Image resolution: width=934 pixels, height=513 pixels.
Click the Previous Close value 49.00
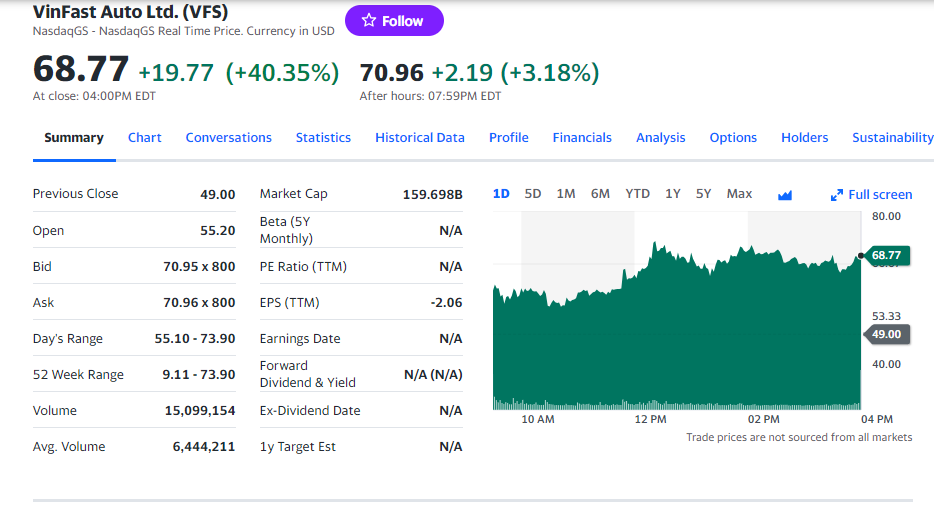(217, 194)
